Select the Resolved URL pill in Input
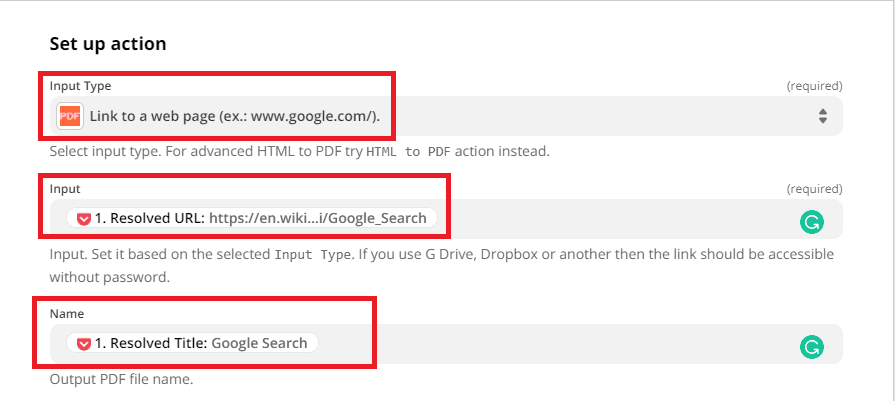The height and width of the screenshot is (401, 895). pos(252,218)
